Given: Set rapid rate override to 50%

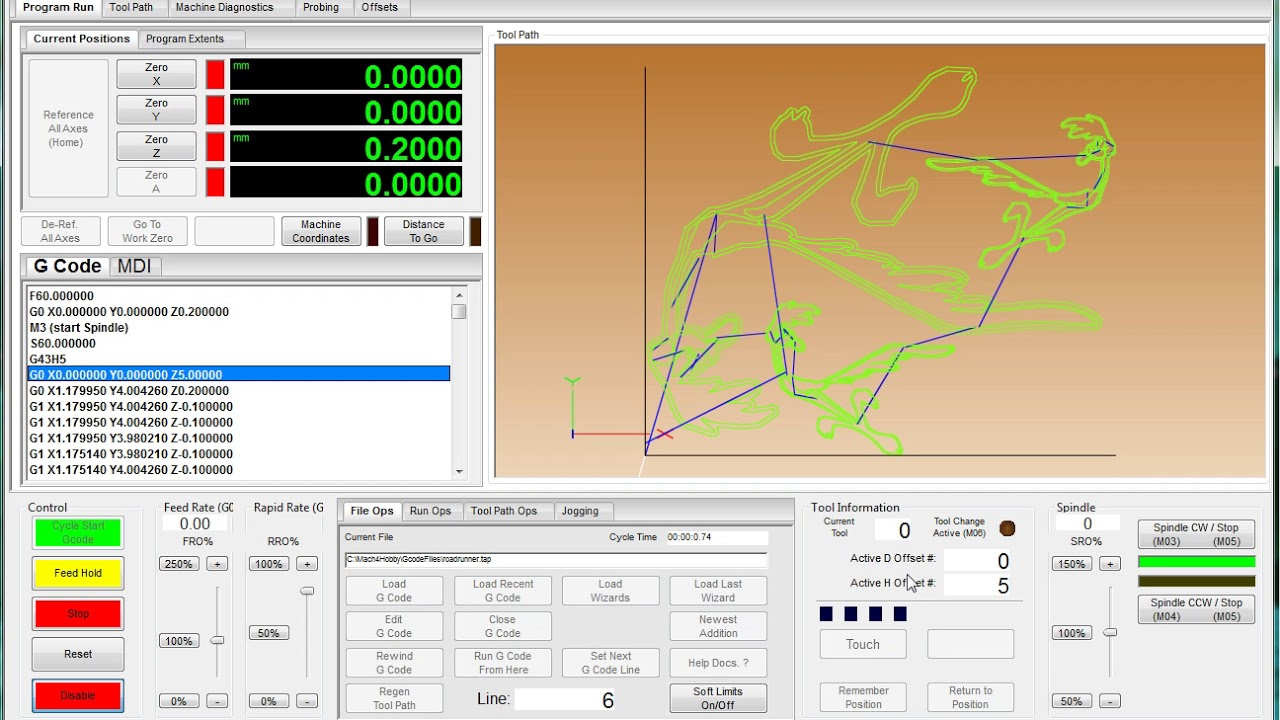Looking at the screenshot, I should [x=268, y=633].
